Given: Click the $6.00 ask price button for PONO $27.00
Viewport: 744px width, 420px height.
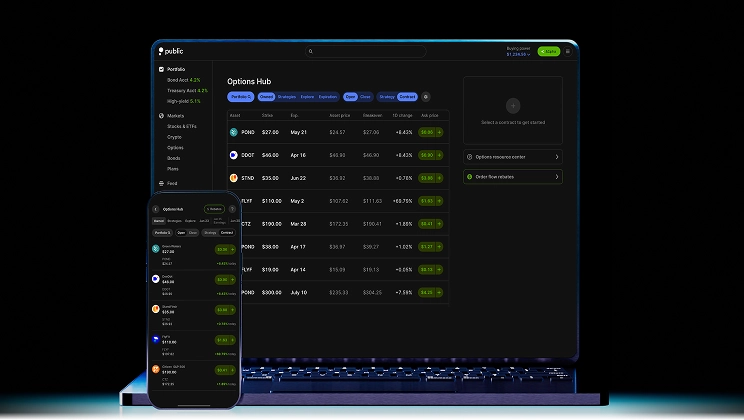Looking at the screenshot, I should (431, 132).
